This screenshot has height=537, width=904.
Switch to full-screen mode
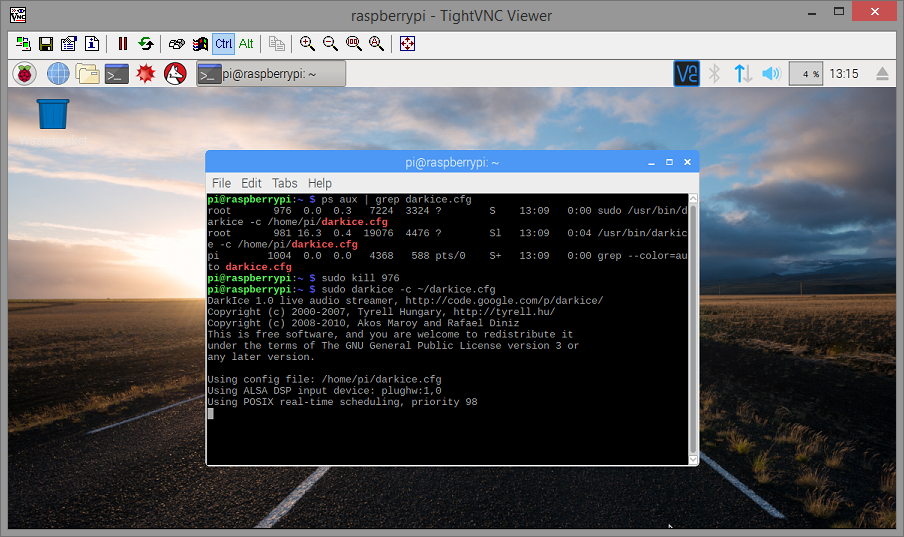(407, 44)
